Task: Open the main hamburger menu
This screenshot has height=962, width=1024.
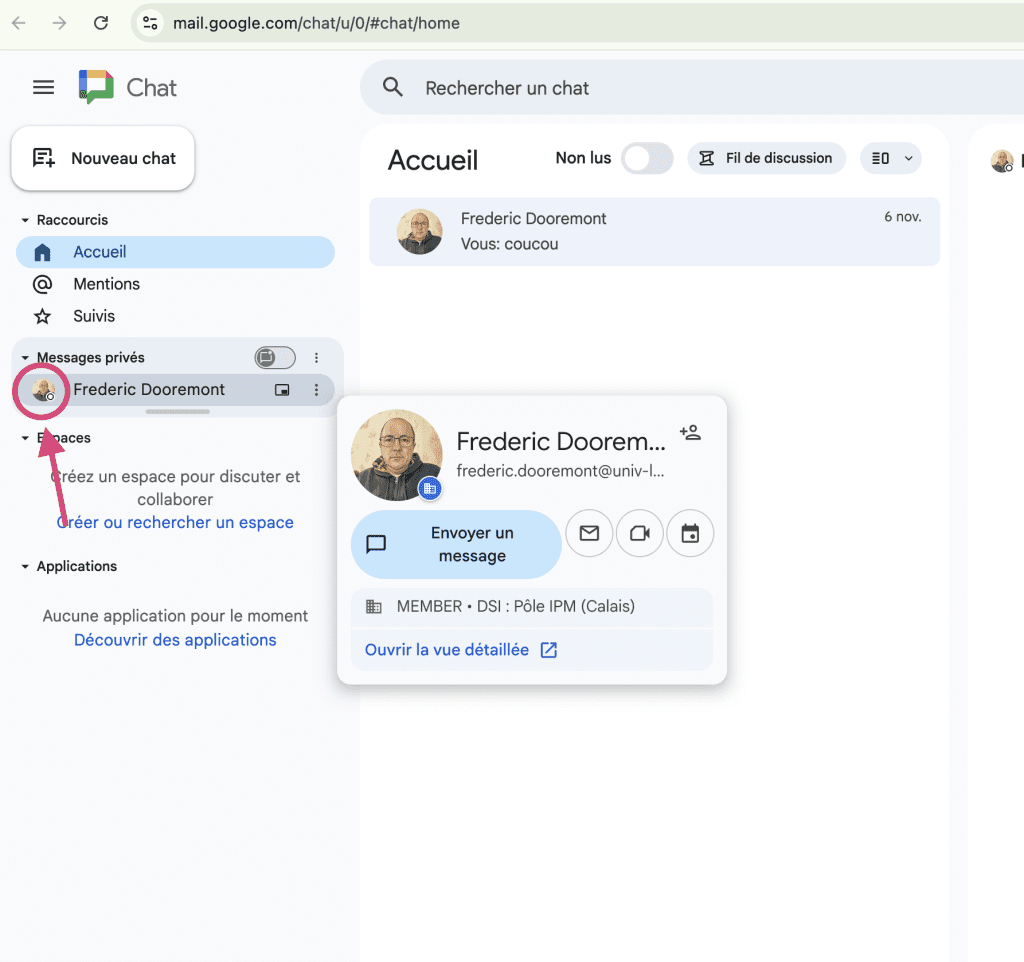Action: 43,87
